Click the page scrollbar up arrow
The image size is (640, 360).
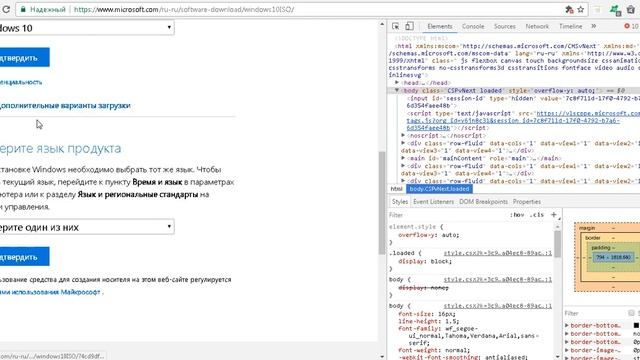click(382, 24)
